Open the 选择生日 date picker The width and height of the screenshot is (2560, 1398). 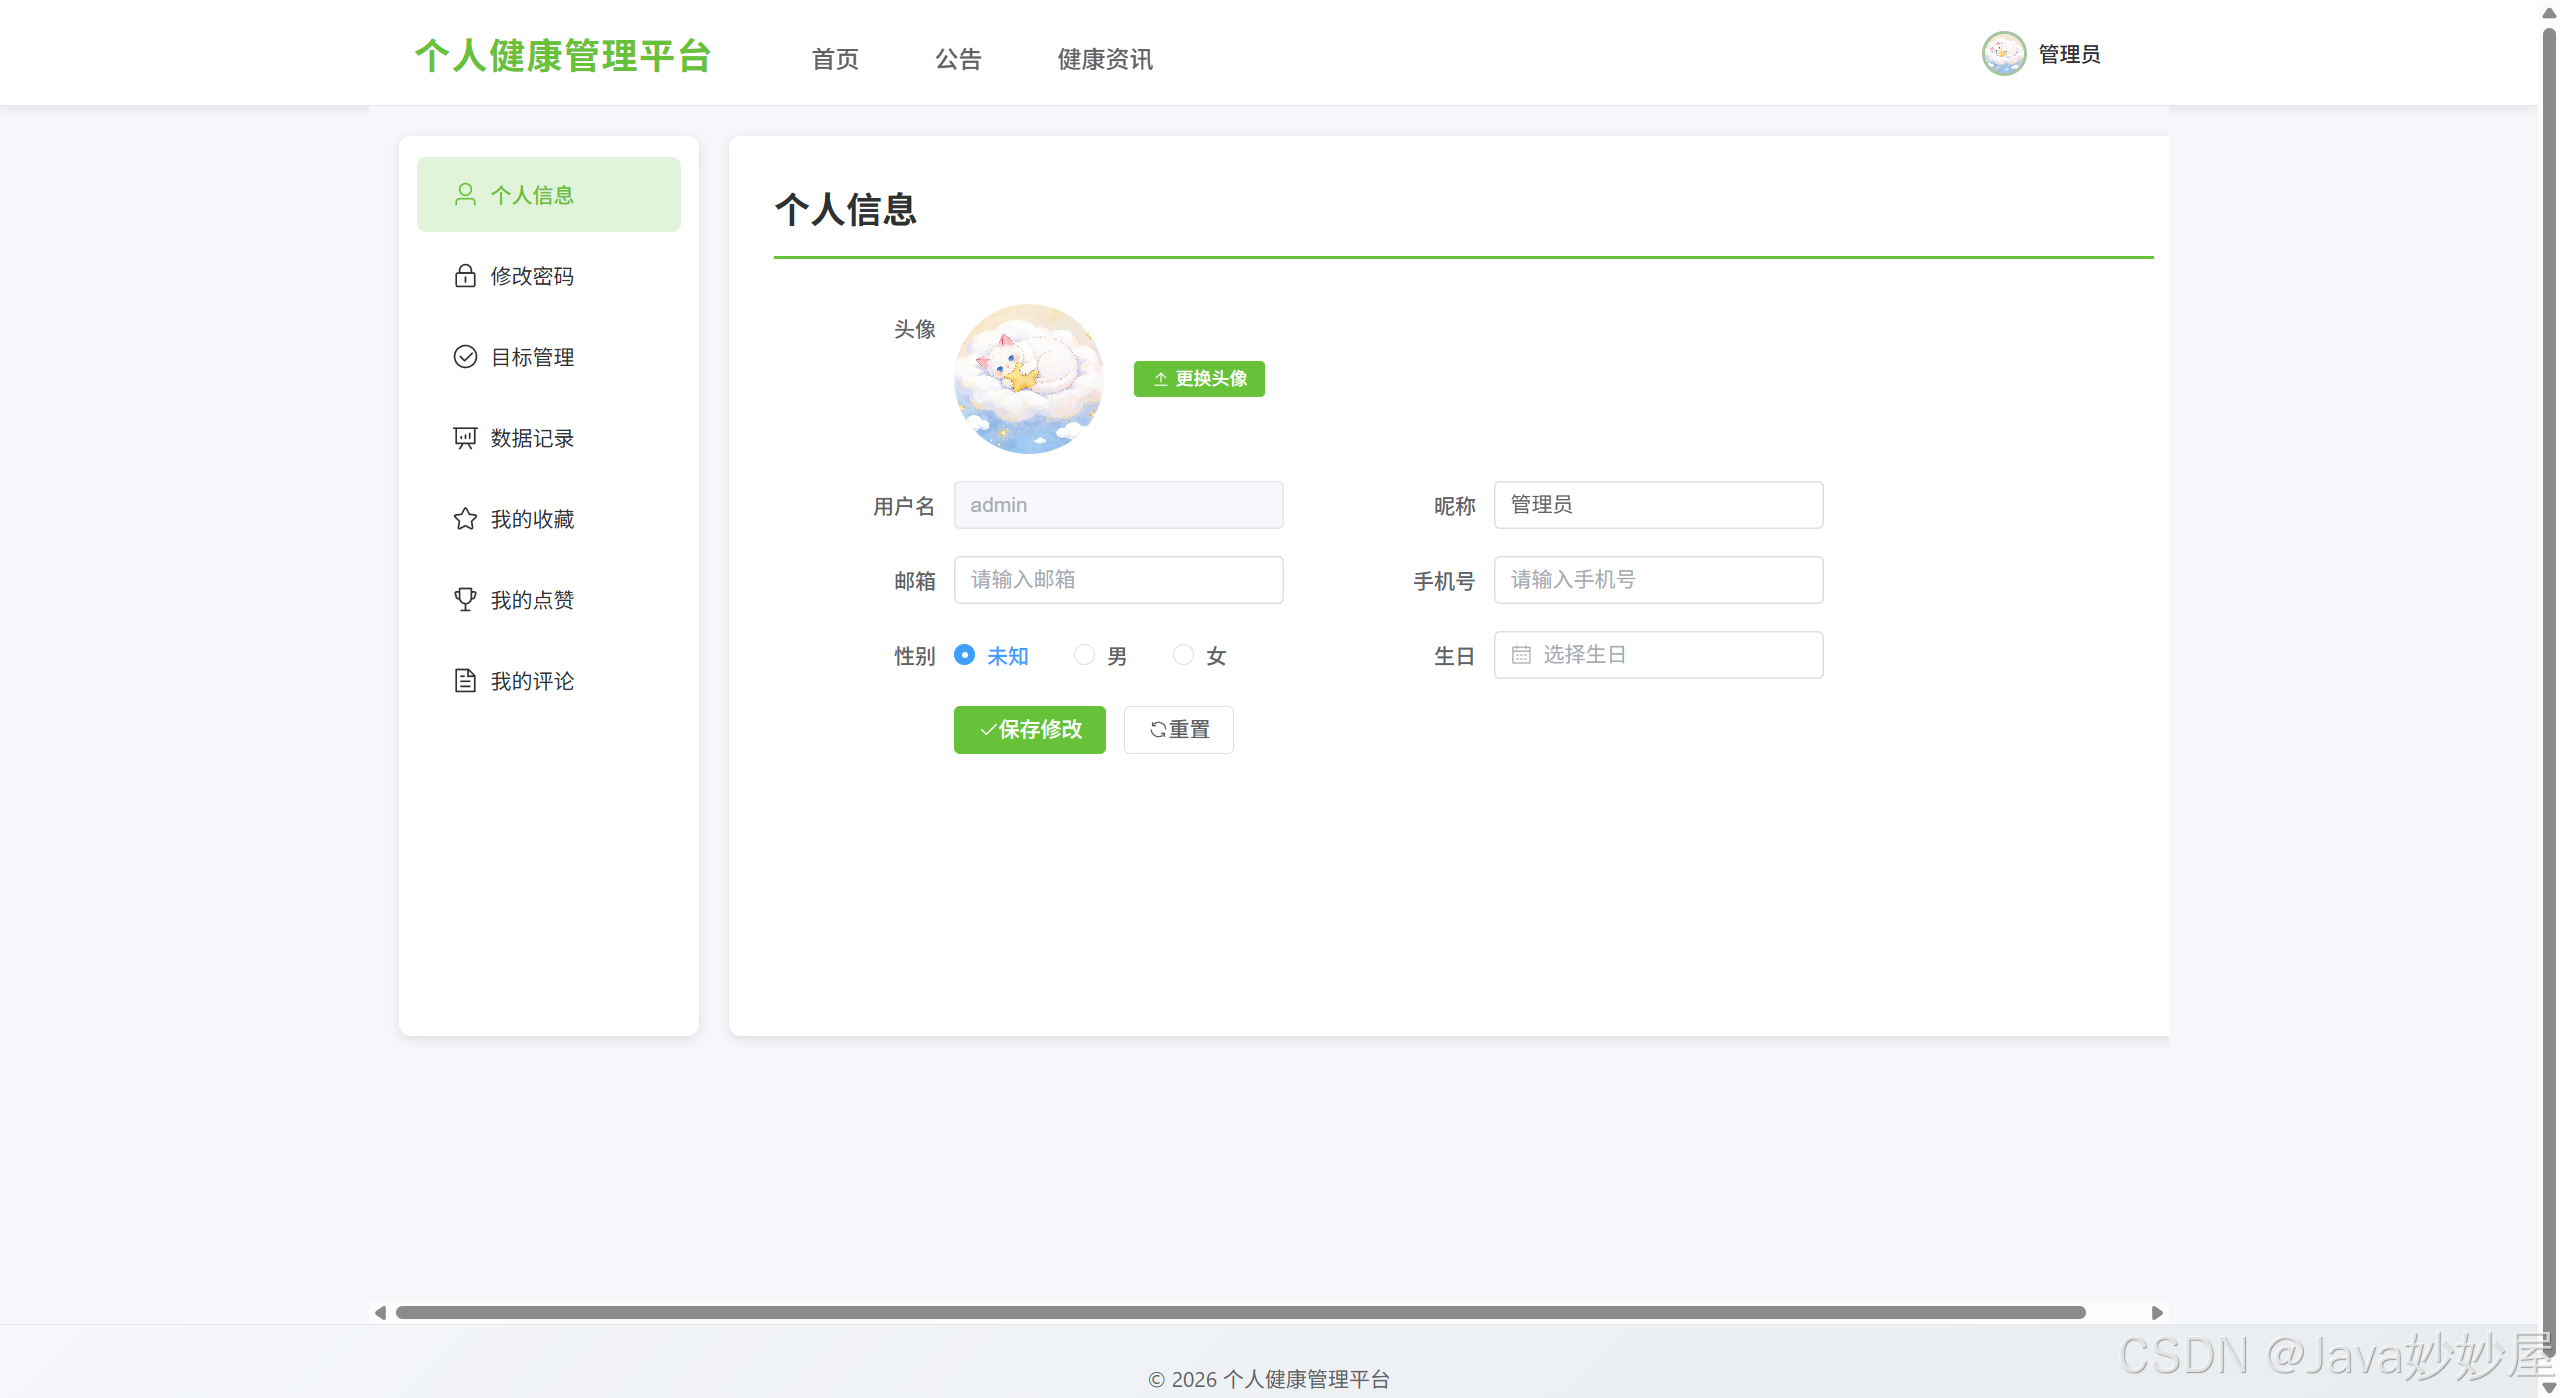pos(1658,655)
